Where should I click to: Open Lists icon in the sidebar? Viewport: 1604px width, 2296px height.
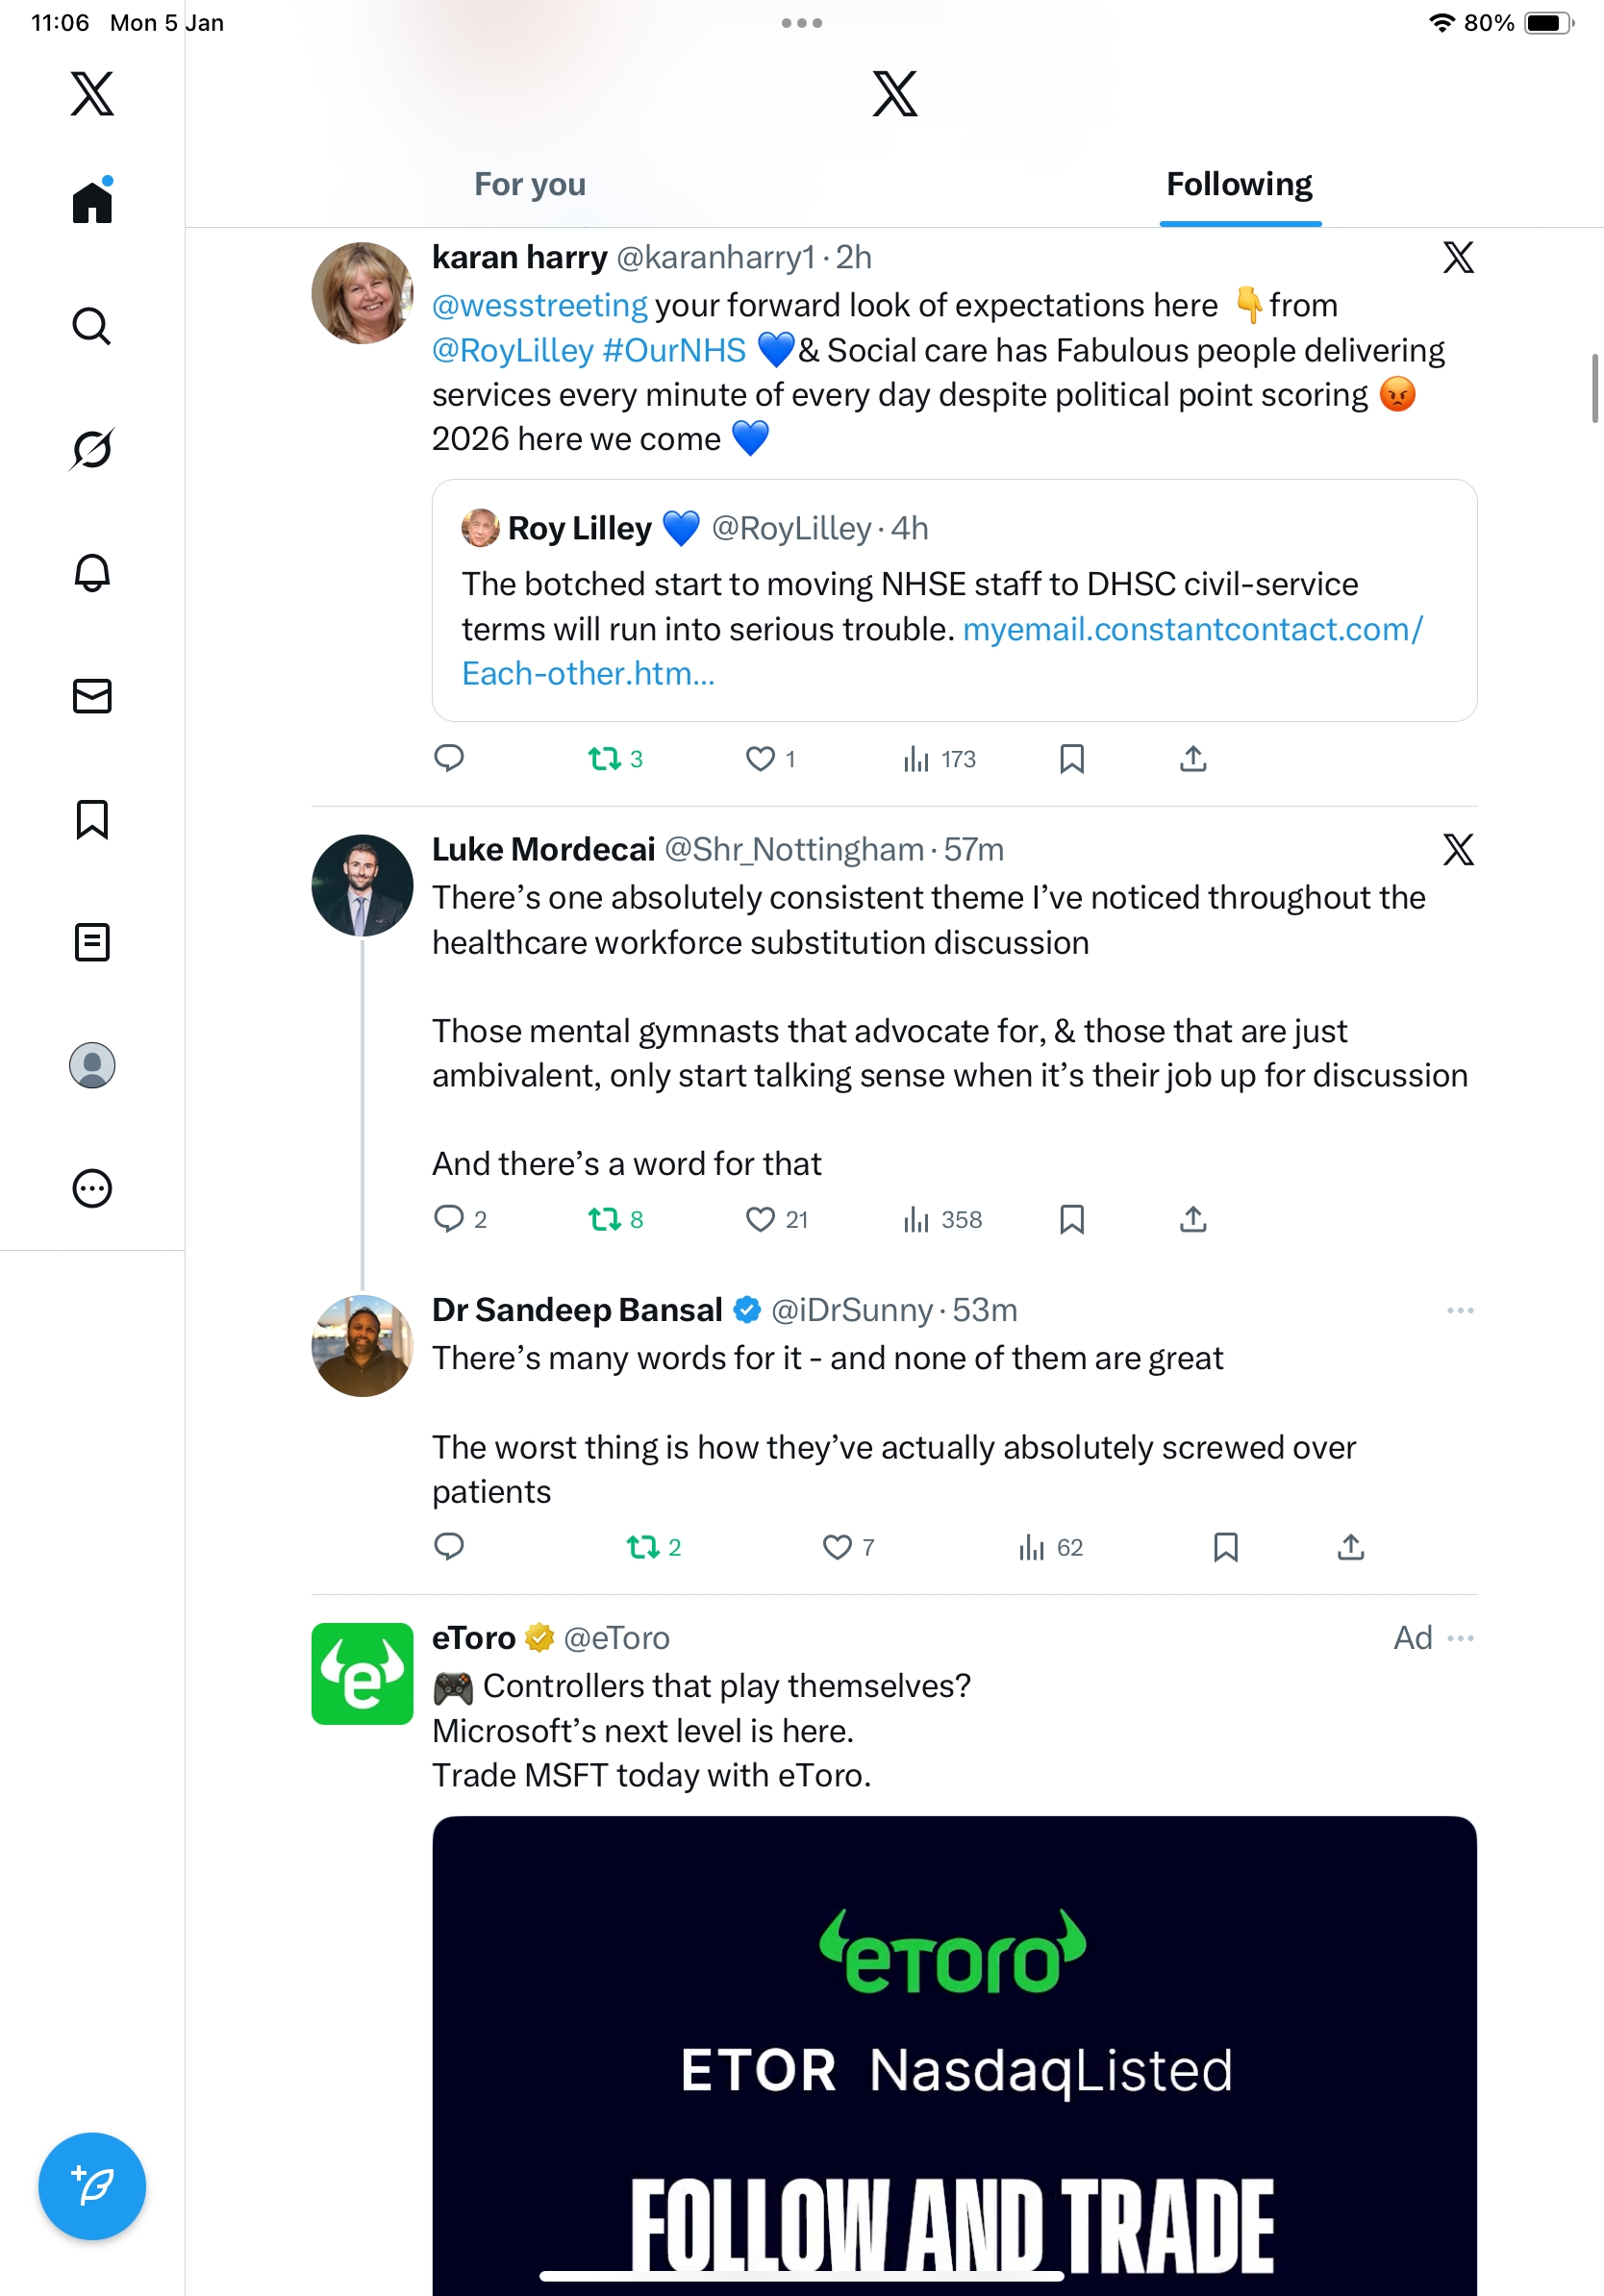click(x=92, y=942)
